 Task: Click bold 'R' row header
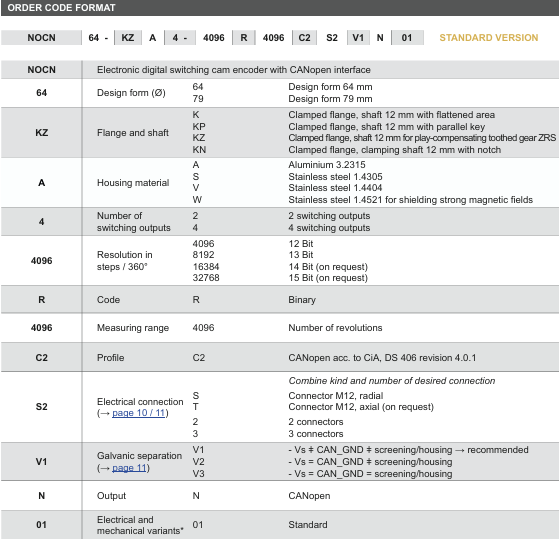[41, 300]
